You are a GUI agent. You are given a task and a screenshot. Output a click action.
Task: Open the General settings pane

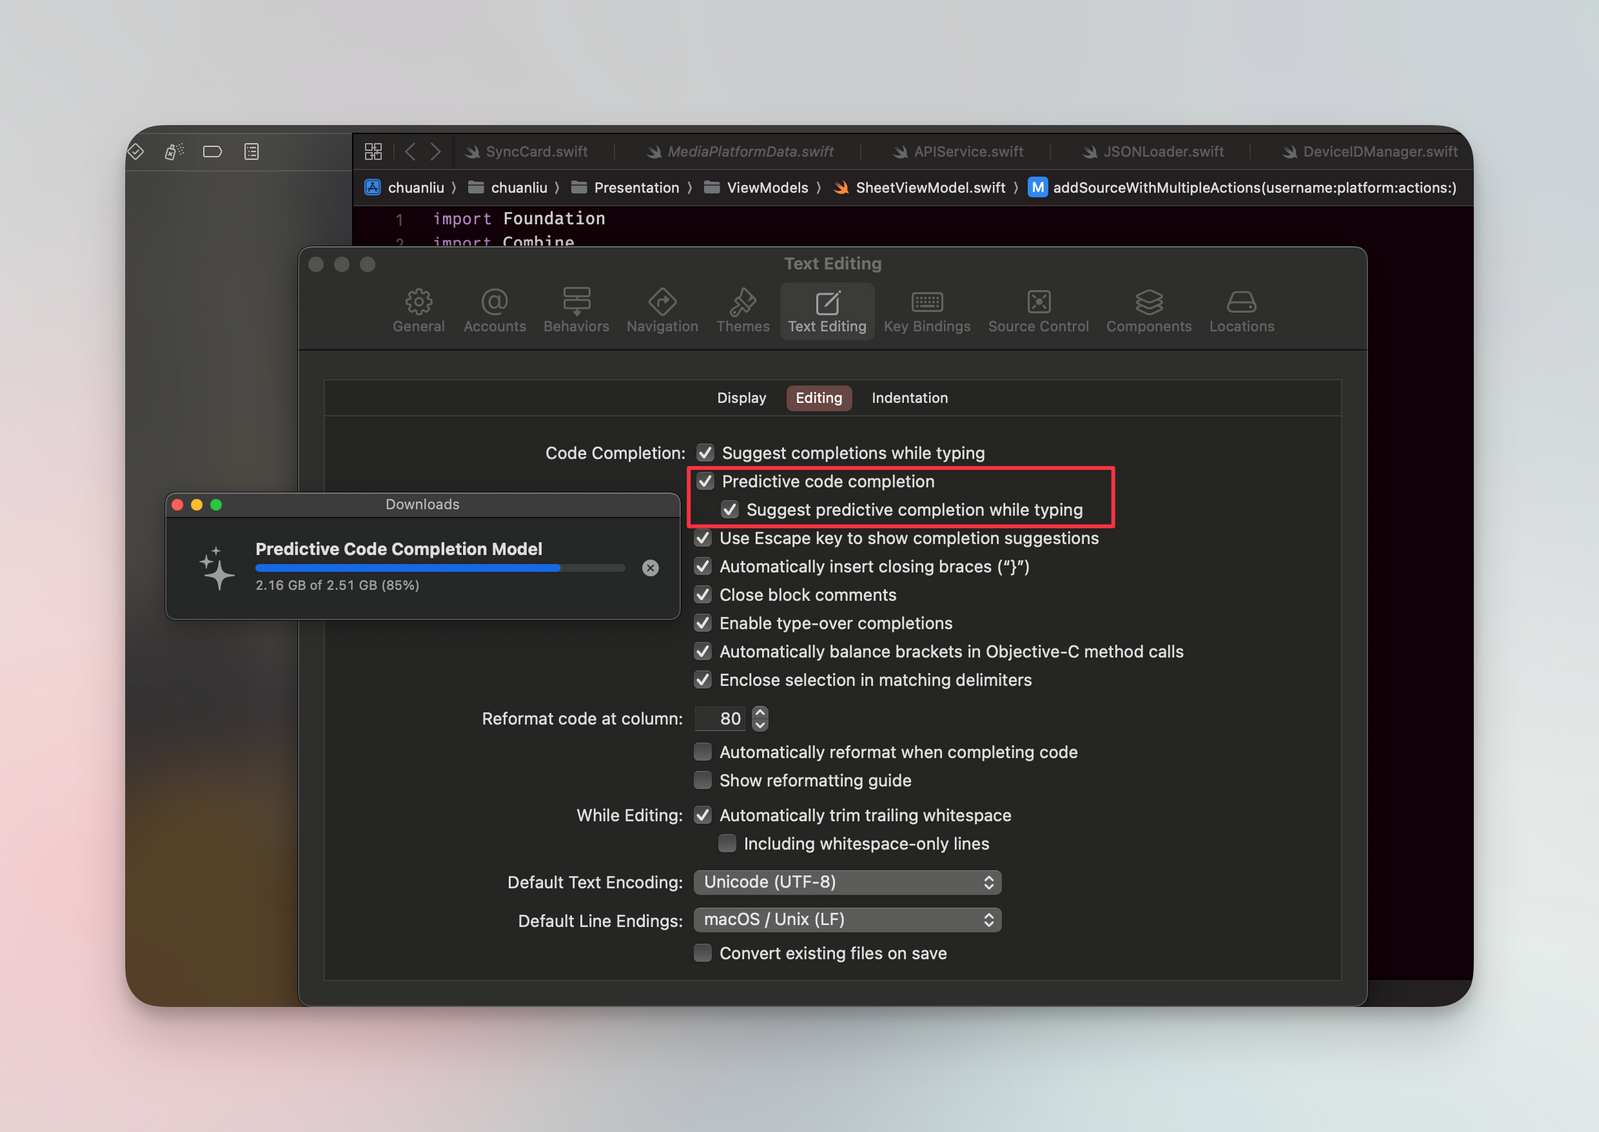[x=418, y=311]
